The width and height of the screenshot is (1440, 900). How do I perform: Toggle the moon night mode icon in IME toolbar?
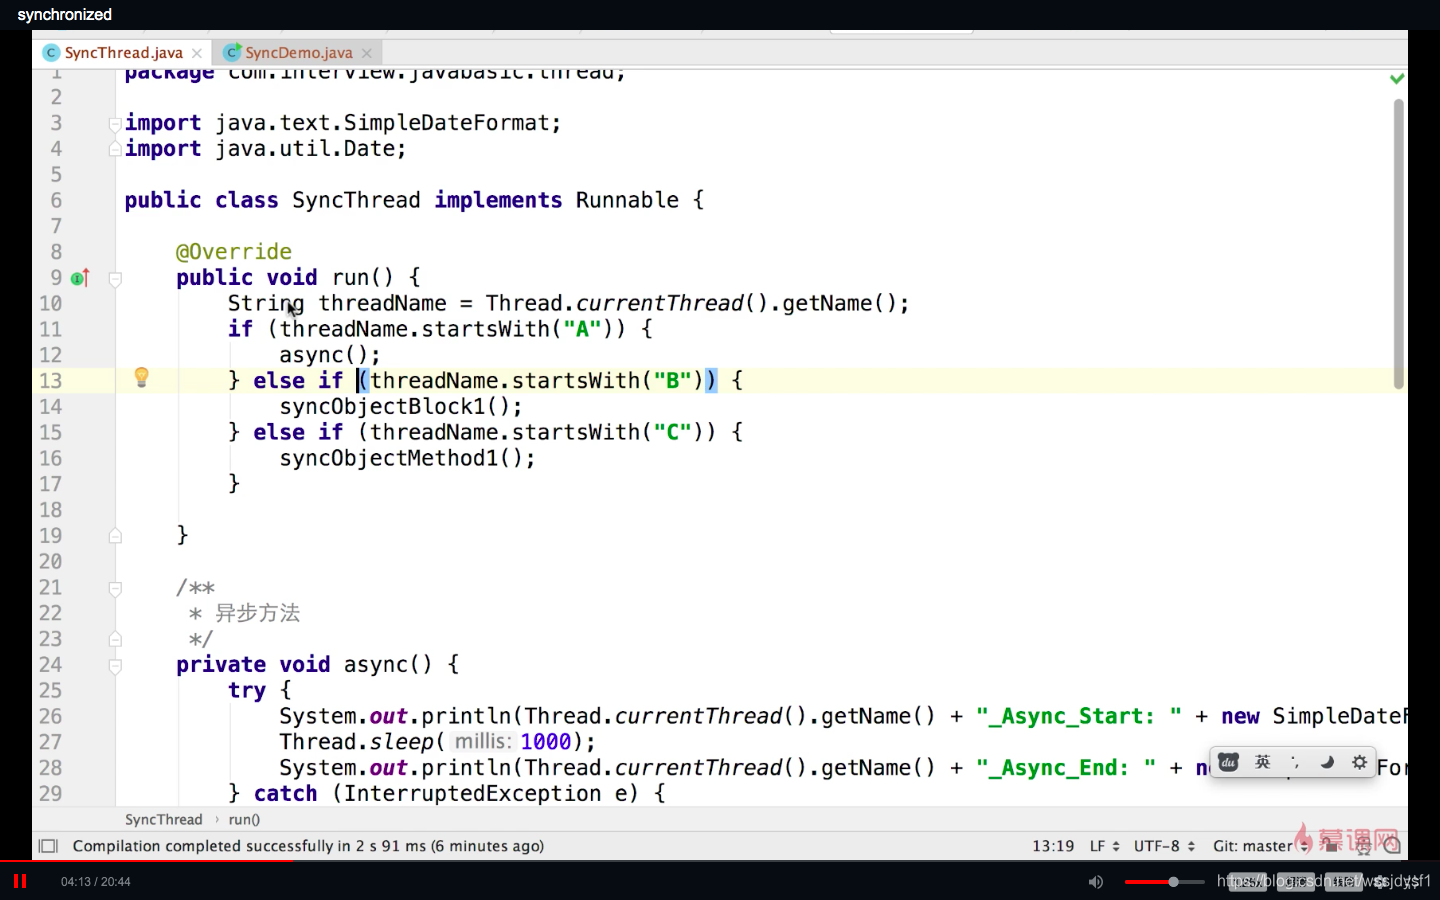tap(1327, 762)
